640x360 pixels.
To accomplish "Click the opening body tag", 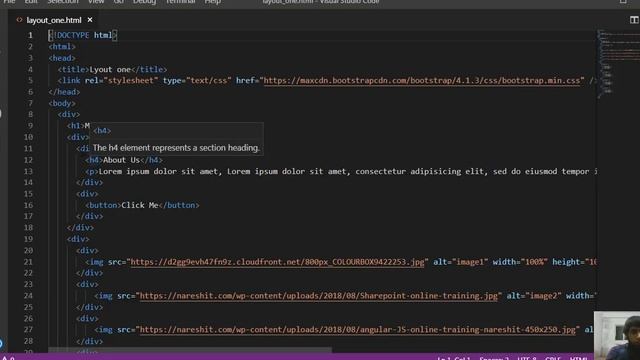I will [62, 103].
